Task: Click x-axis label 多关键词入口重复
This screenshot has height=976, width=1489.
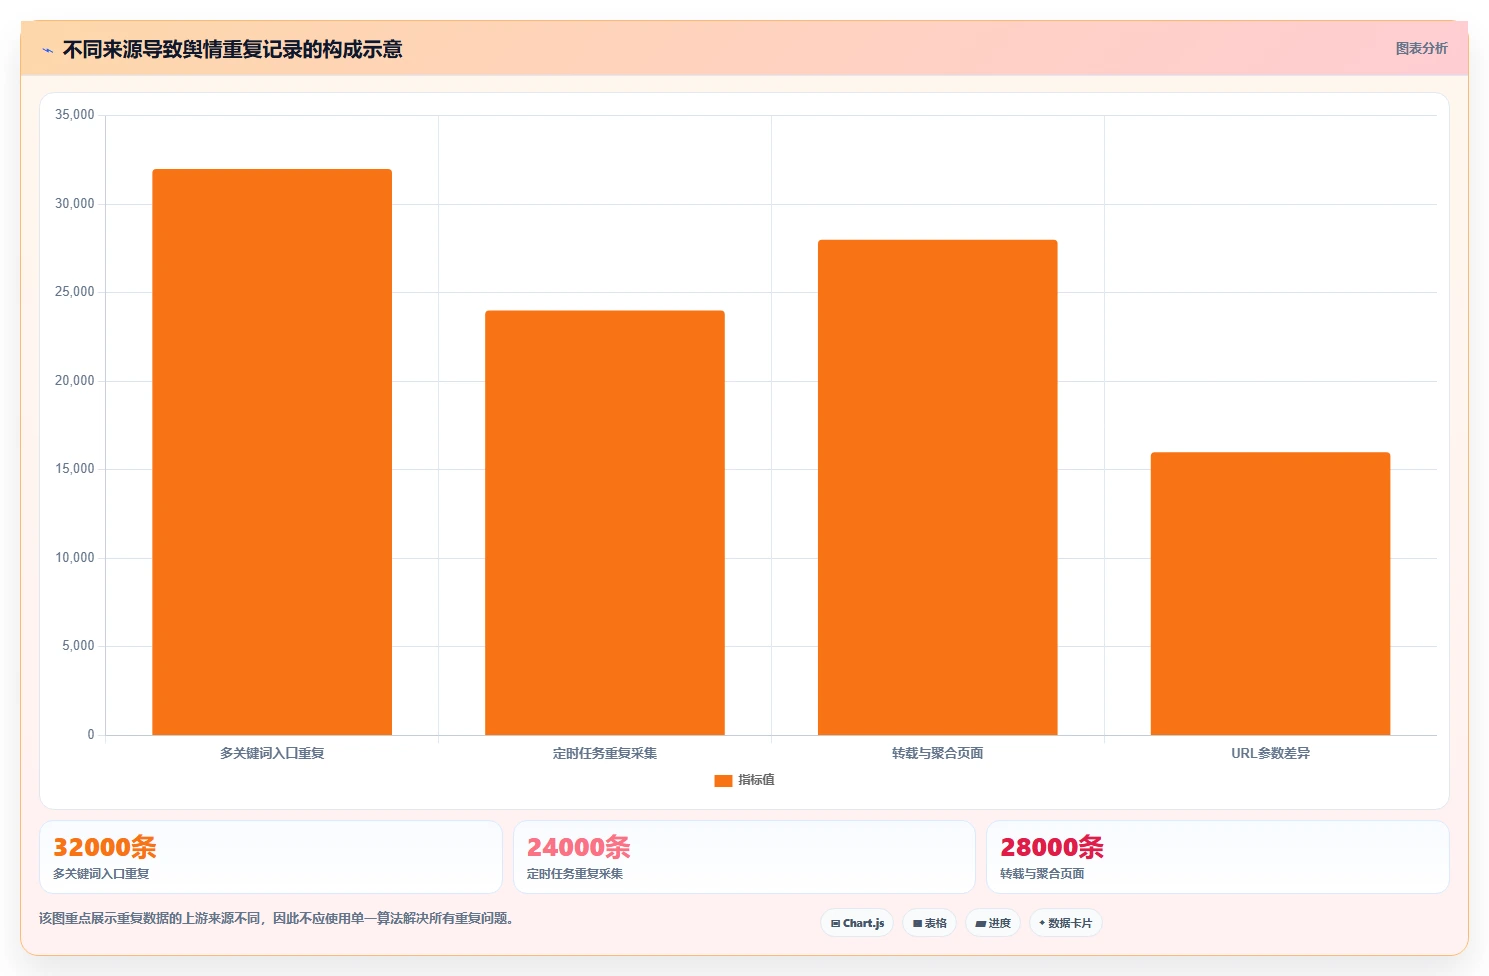Action: [272, 753]
